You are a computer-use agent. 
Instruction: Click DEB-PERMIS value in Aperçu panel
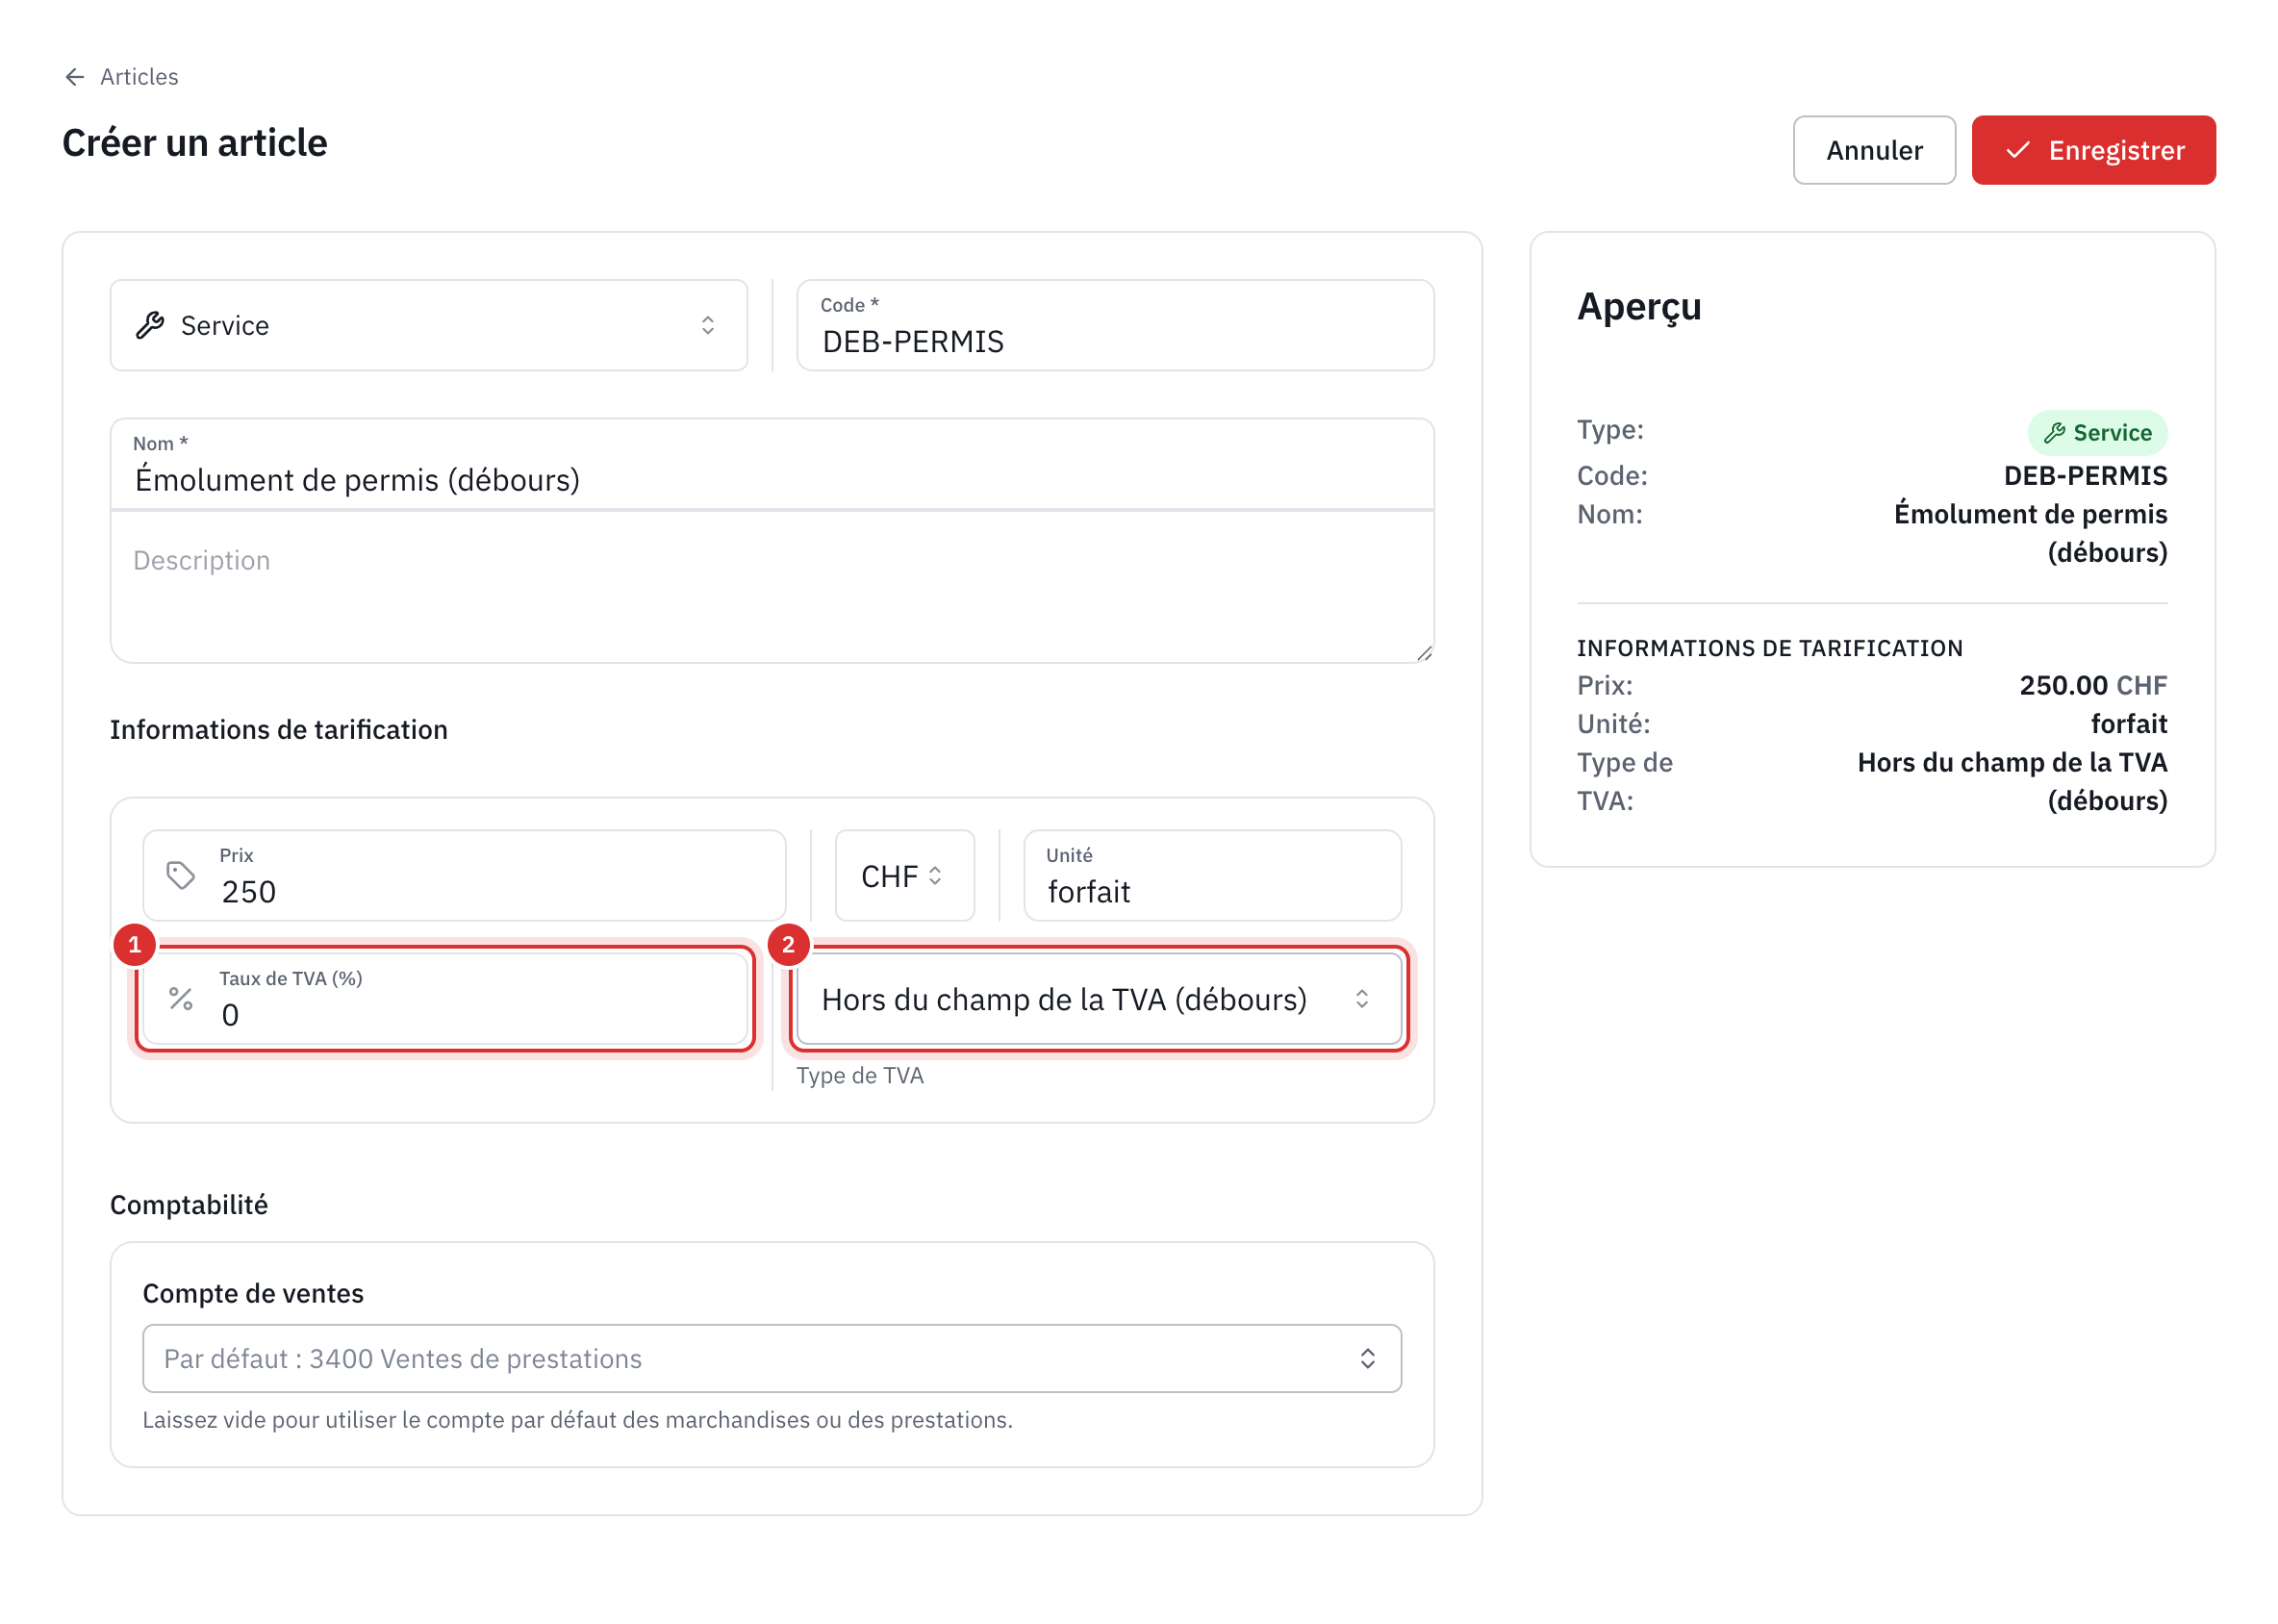[2084, 475]
